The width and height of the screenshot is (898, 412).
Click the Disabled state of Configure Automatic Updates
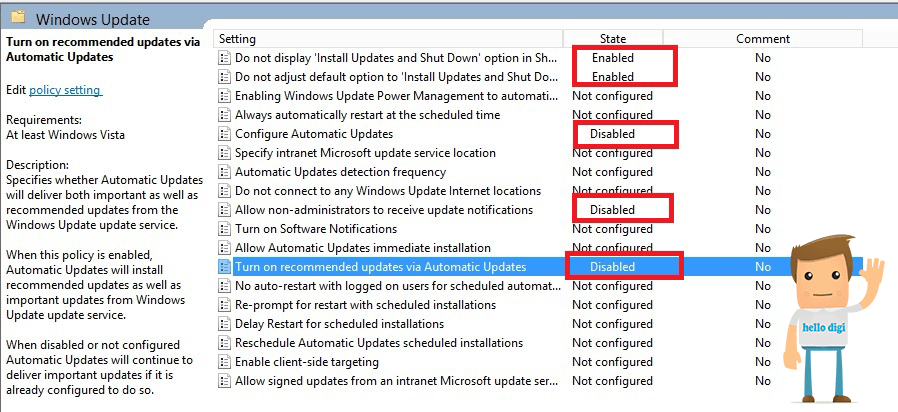[612, 134]
